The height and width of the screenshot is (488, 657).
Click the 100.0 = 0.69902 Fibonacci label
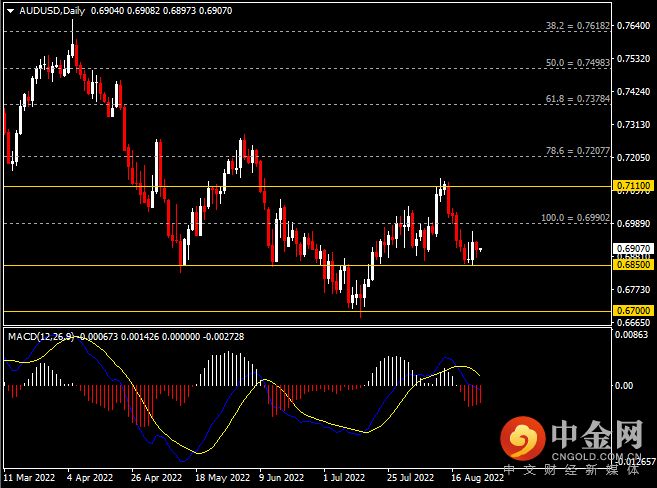coord(575,218)
